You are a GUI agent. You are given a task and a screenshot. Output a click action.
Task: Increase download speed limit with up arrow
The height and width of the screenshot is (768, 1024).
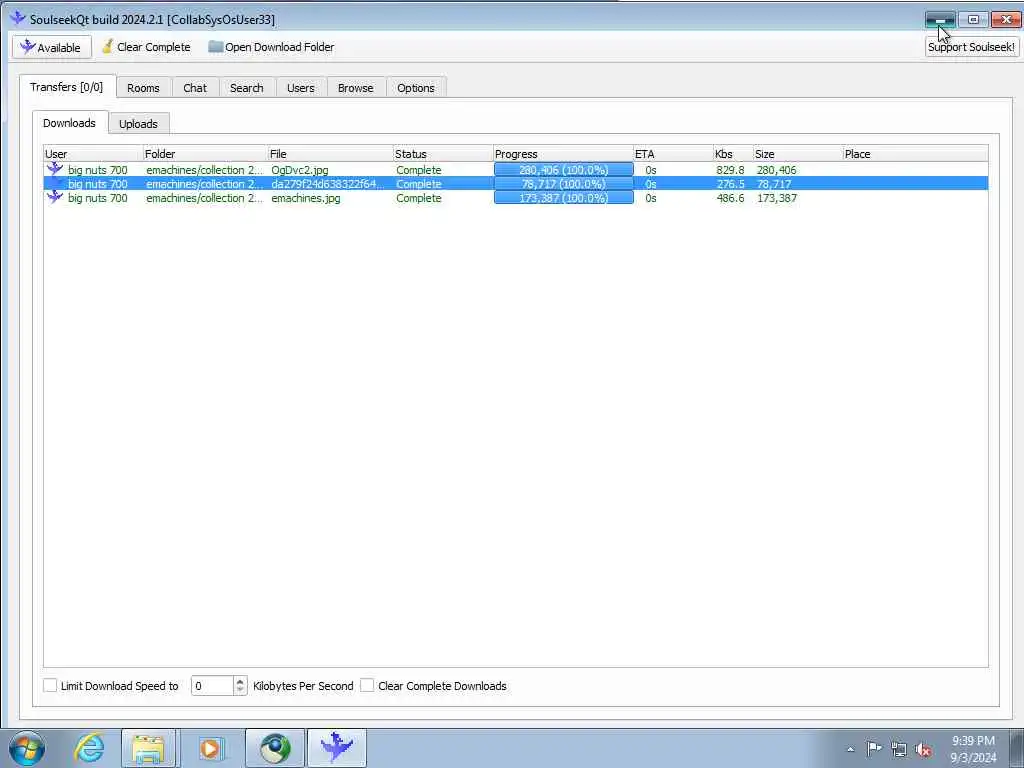(x=240, y=681)
